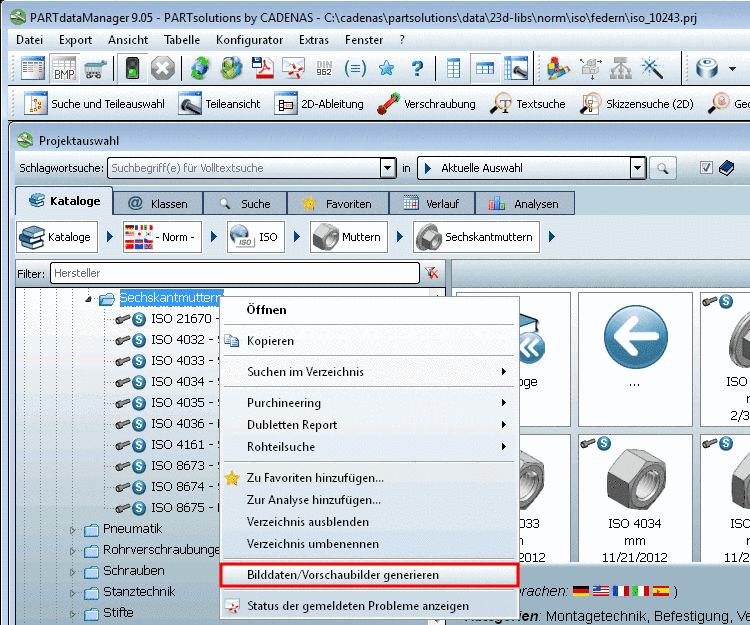Click the traffic light status icon

[132, 68]
